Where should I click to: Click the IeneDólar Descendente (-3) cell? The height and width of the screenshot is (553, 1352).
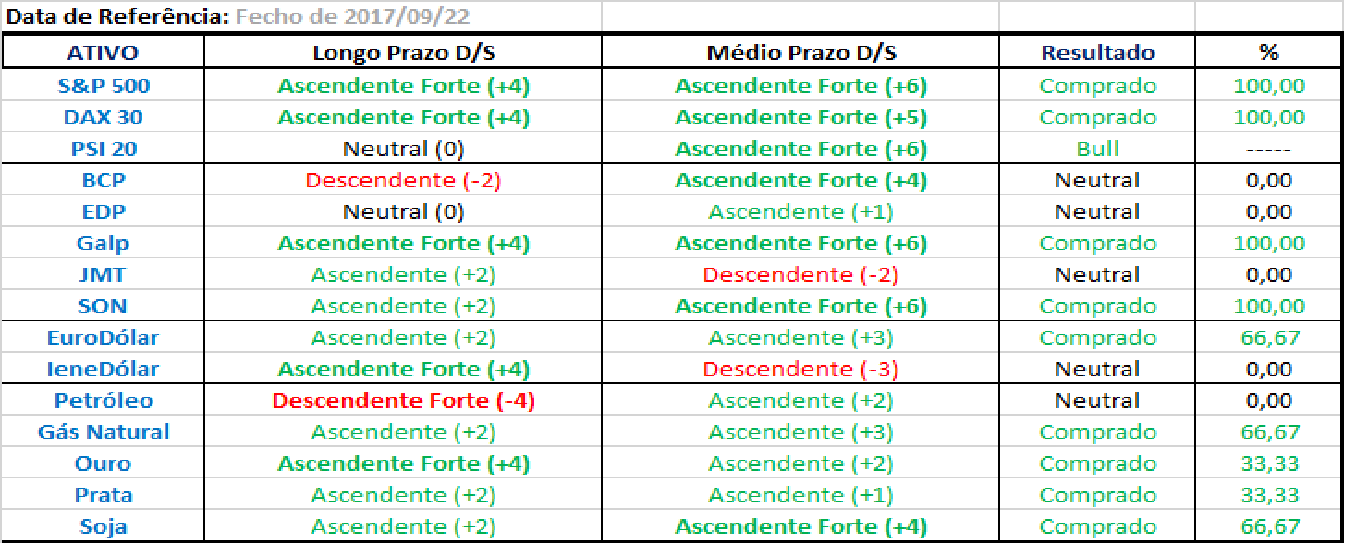coord(800,369)
